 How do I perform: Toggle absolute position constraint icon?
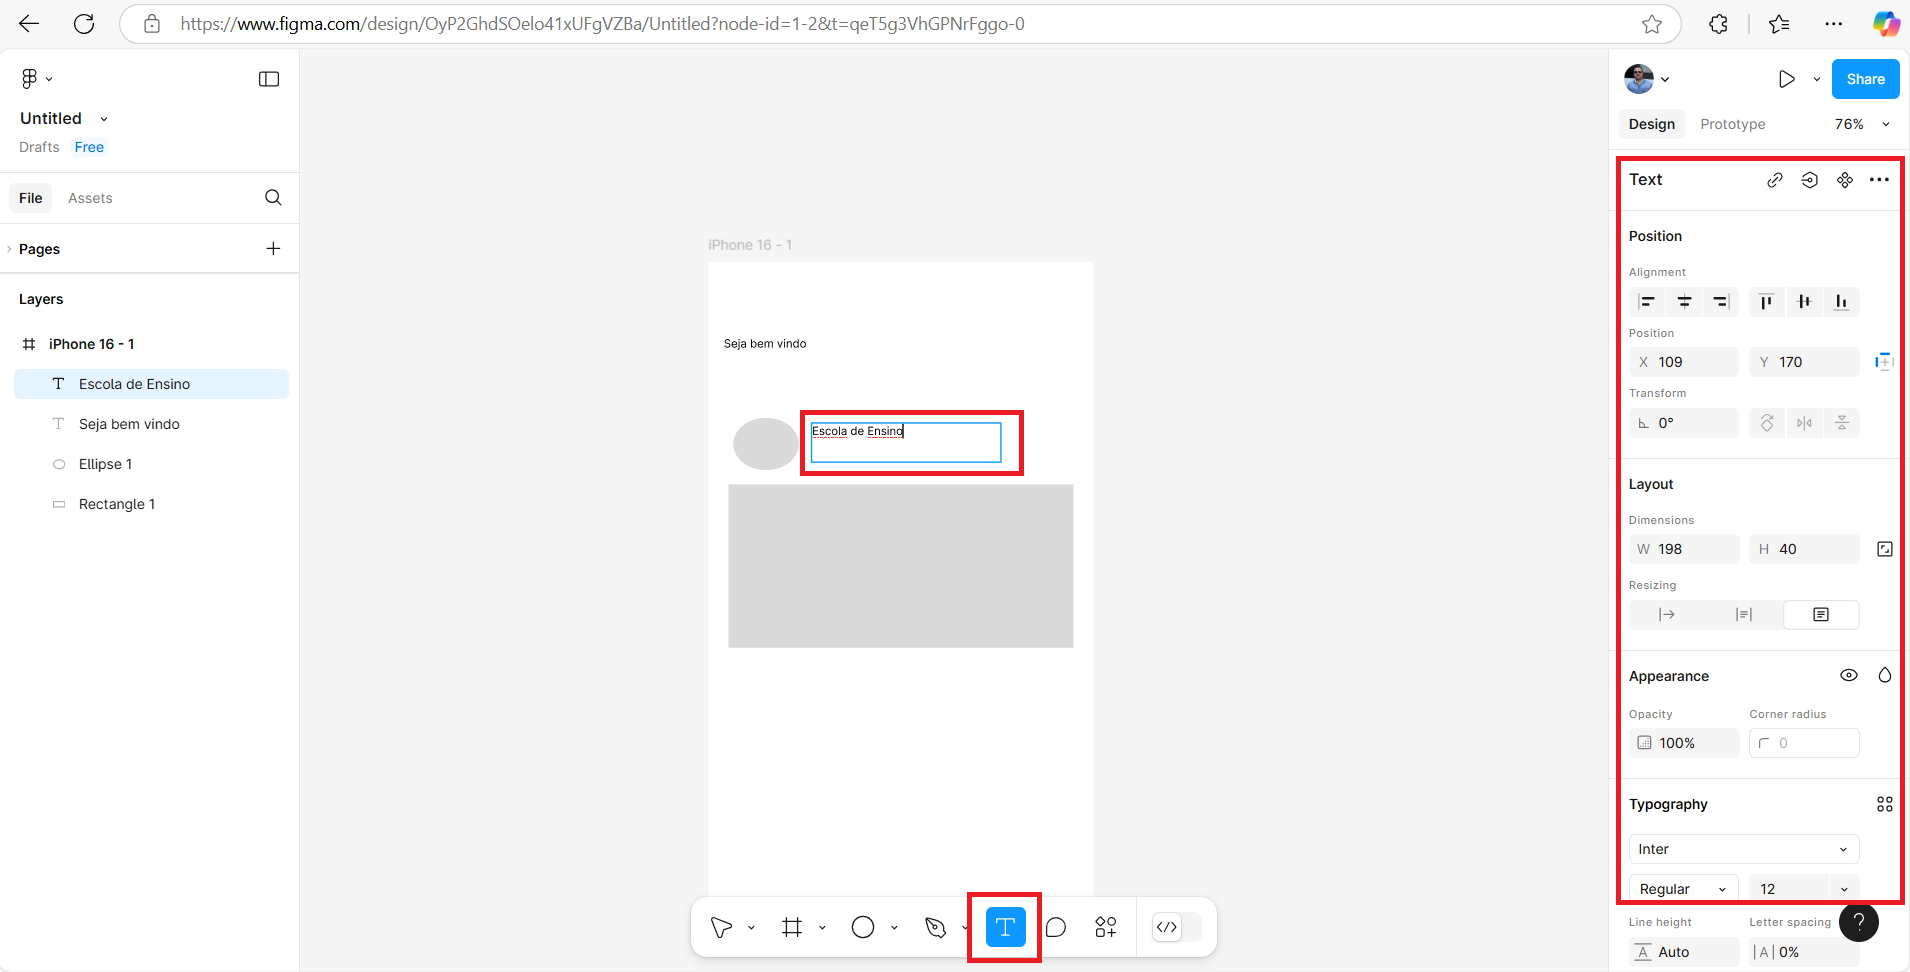(x=1884, y=362)
